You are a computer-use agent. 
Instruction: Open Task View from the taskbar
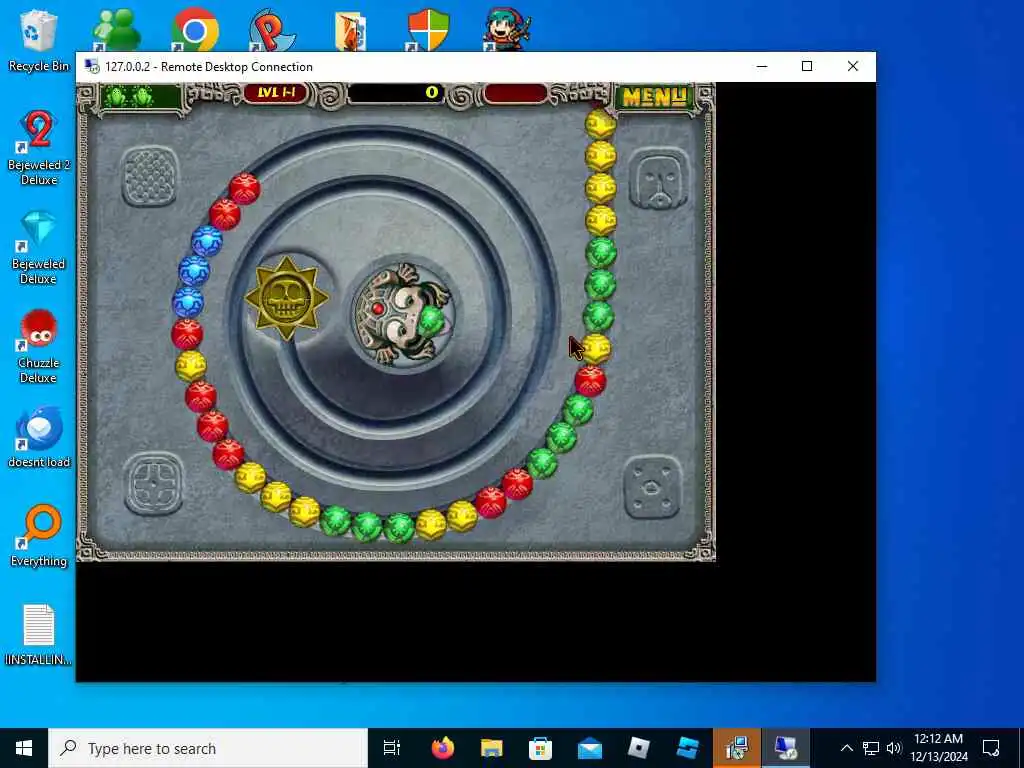[392, 748]
